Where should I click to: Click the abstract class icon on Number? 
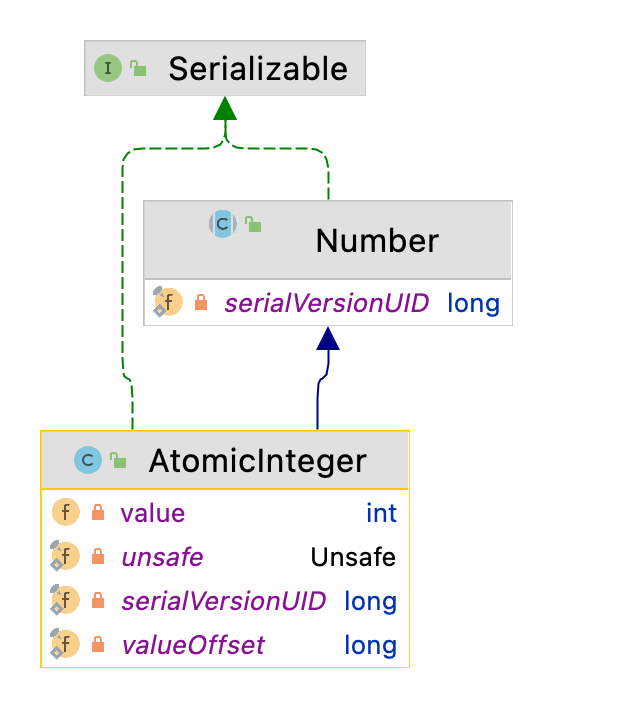pos(223,224)
